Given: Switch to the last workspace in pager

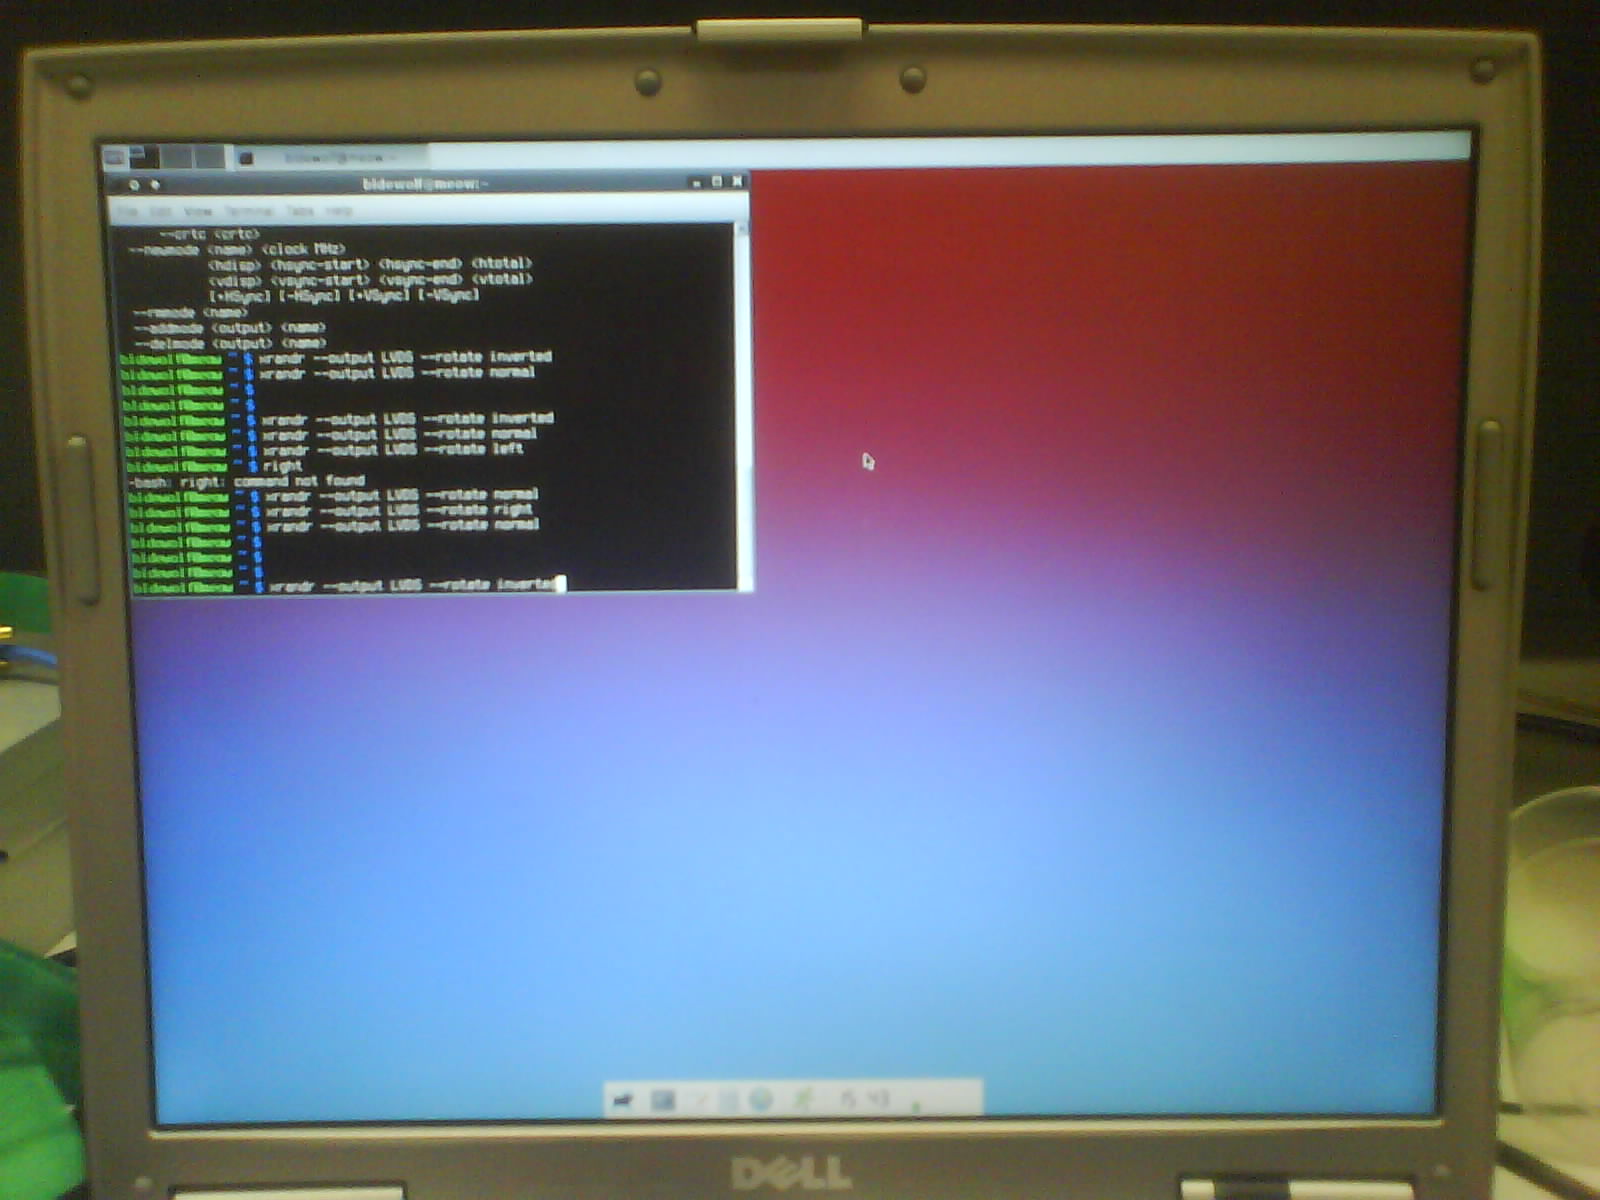Looking at the screenshot, I should (x=210, y=157).
